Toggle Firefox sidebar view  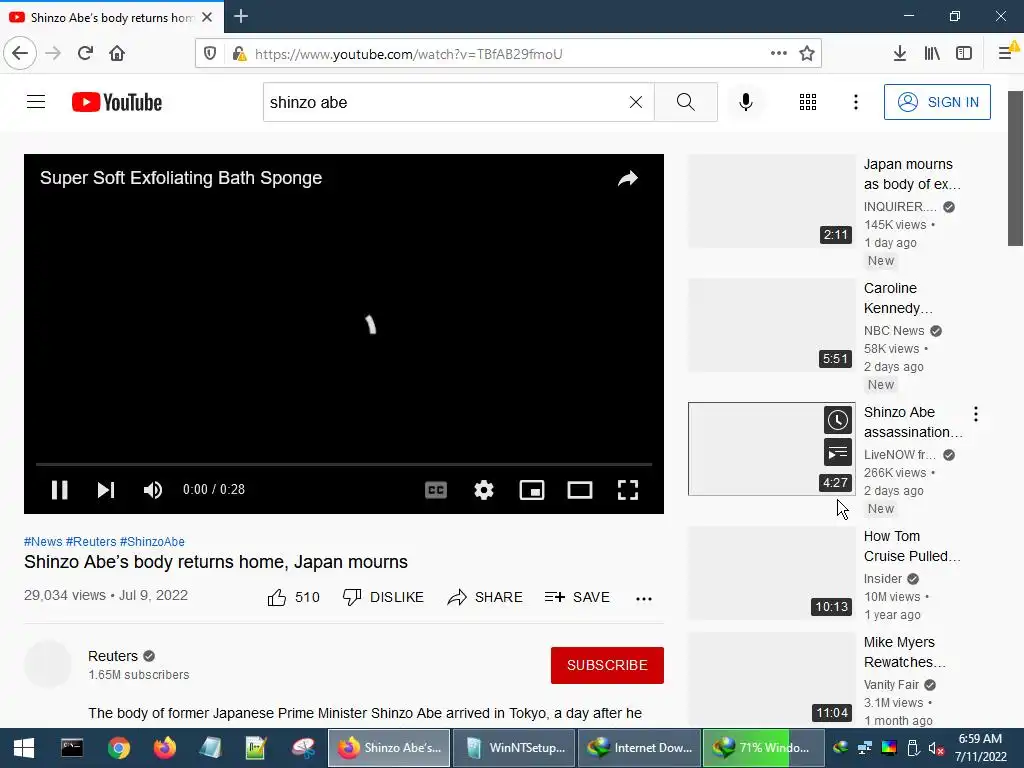(964, 54)
